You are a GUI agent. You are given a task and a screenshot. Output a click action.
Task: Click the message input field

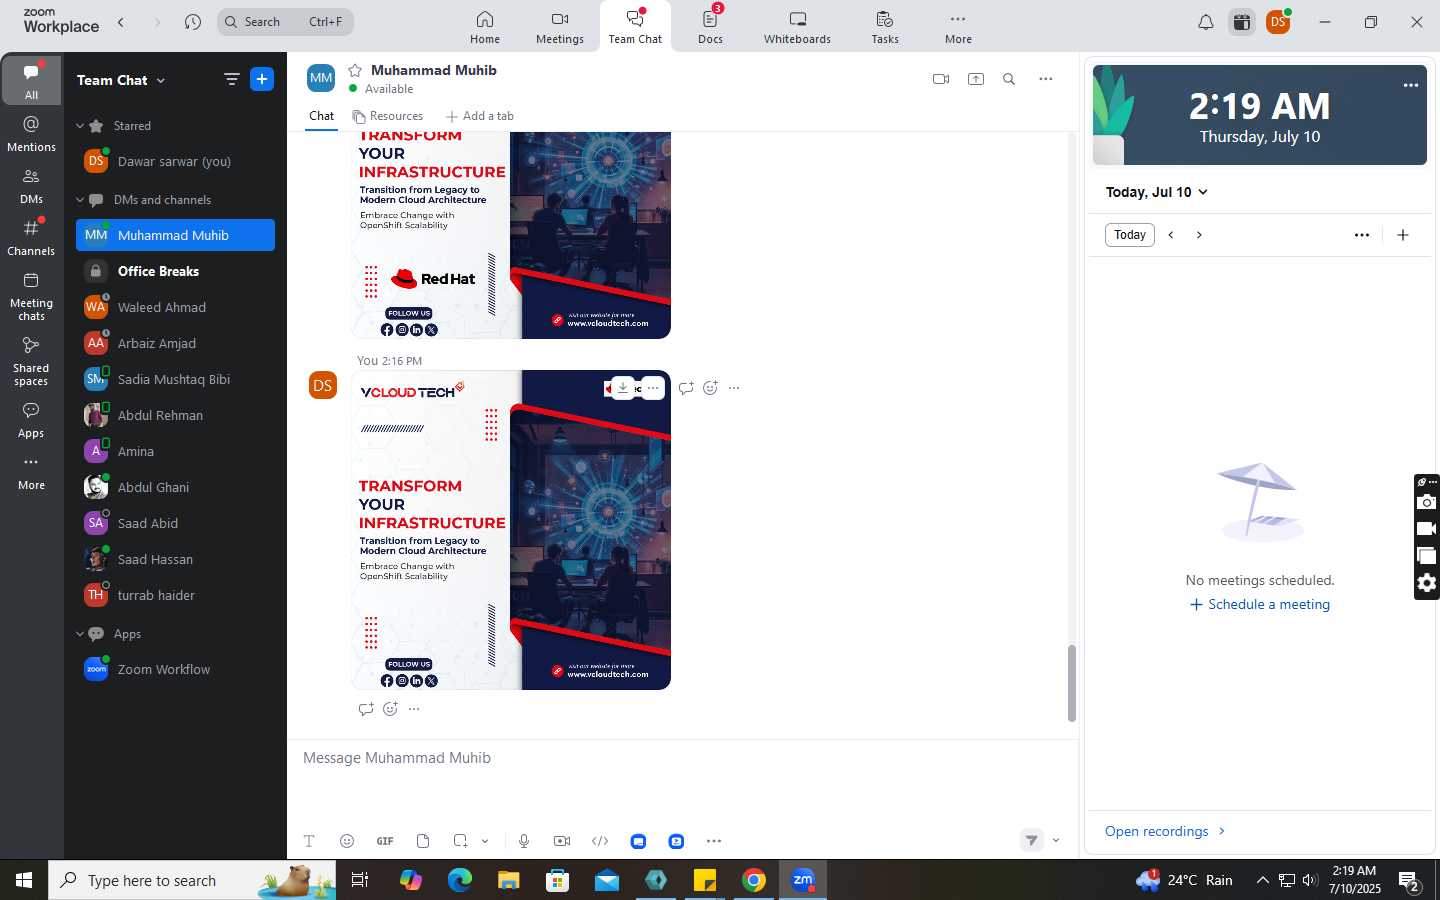click(x=682, y=758)
